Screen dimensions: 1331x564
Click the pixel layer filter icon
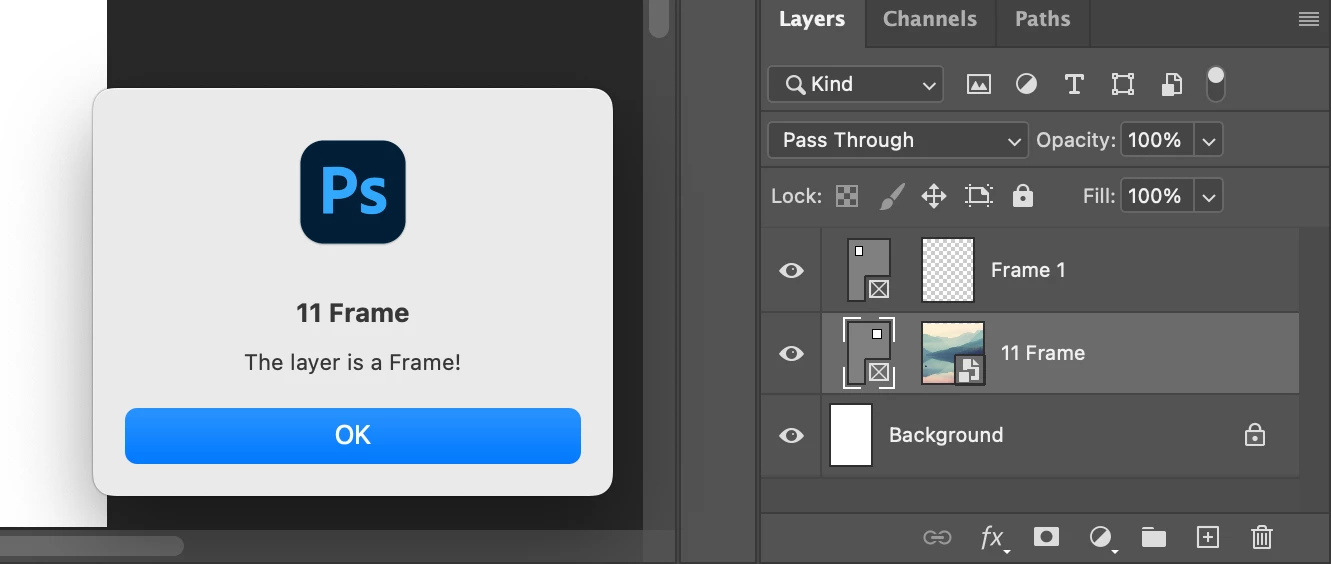pos(978,85)
